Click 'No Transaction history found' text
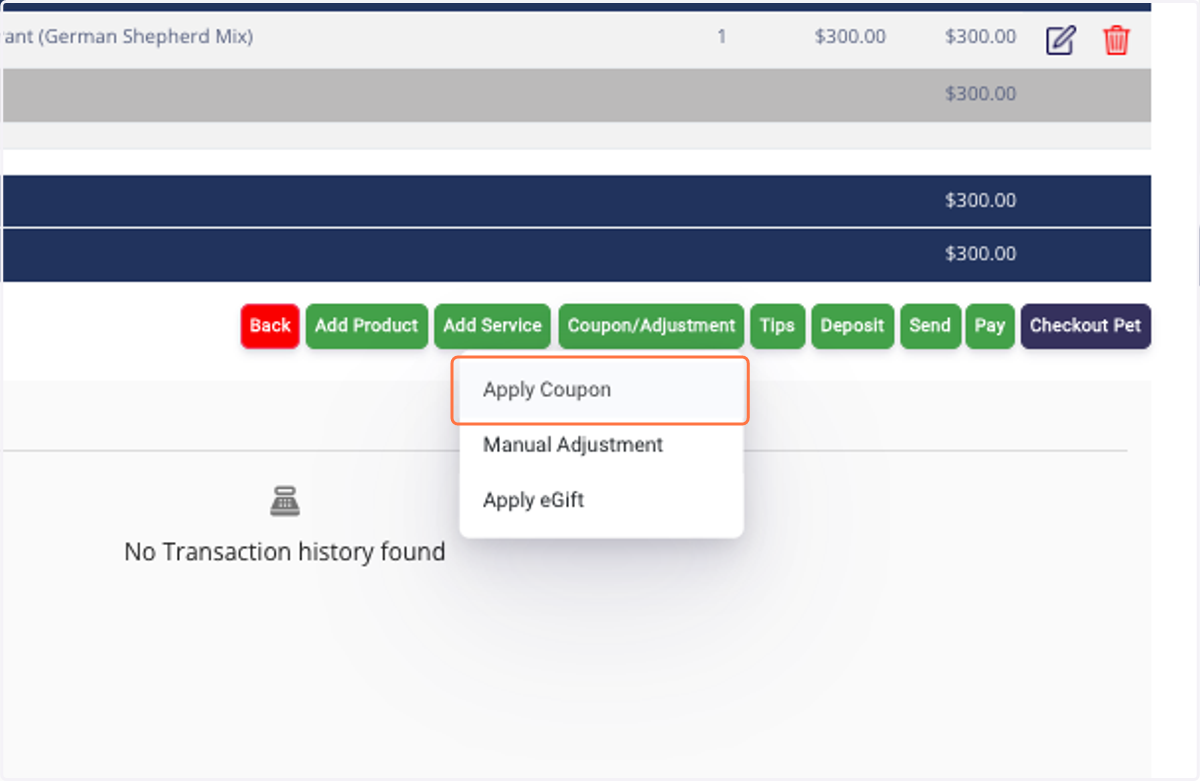This screenshot has width=1200, height=781. (x=285, y=552)
